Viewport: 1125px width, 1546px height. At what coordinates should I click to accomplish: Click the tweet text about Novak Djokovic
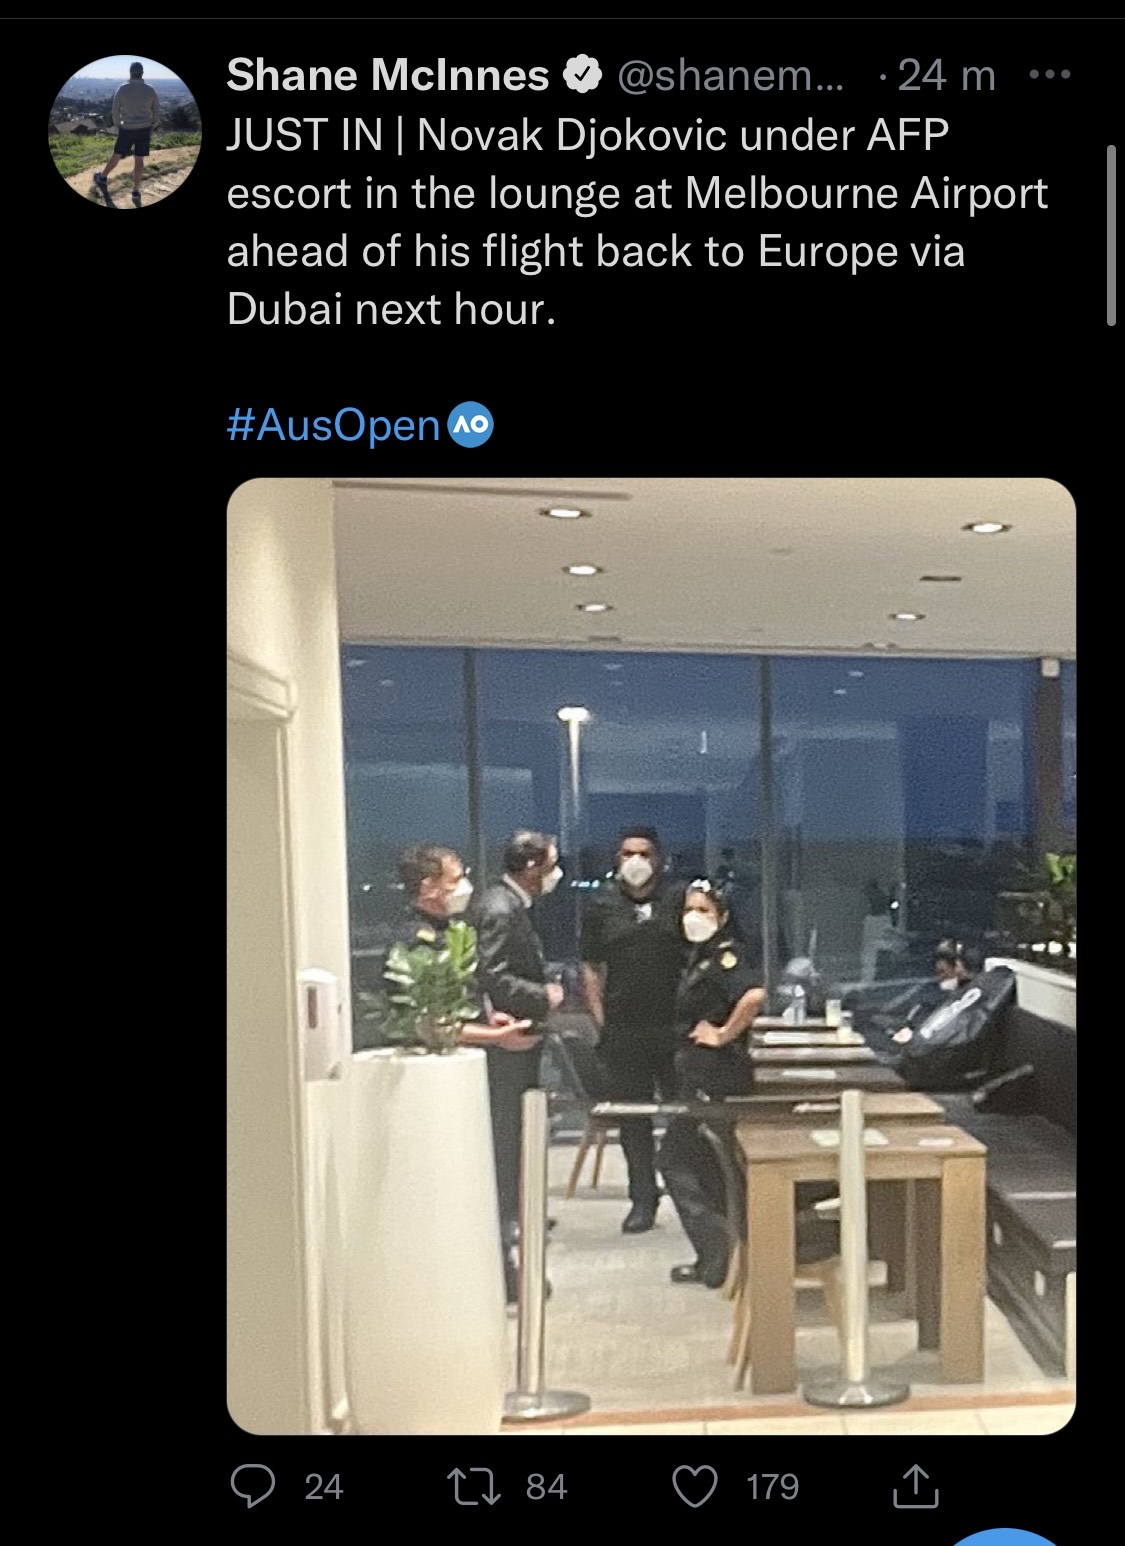click(x=637, y=222)
